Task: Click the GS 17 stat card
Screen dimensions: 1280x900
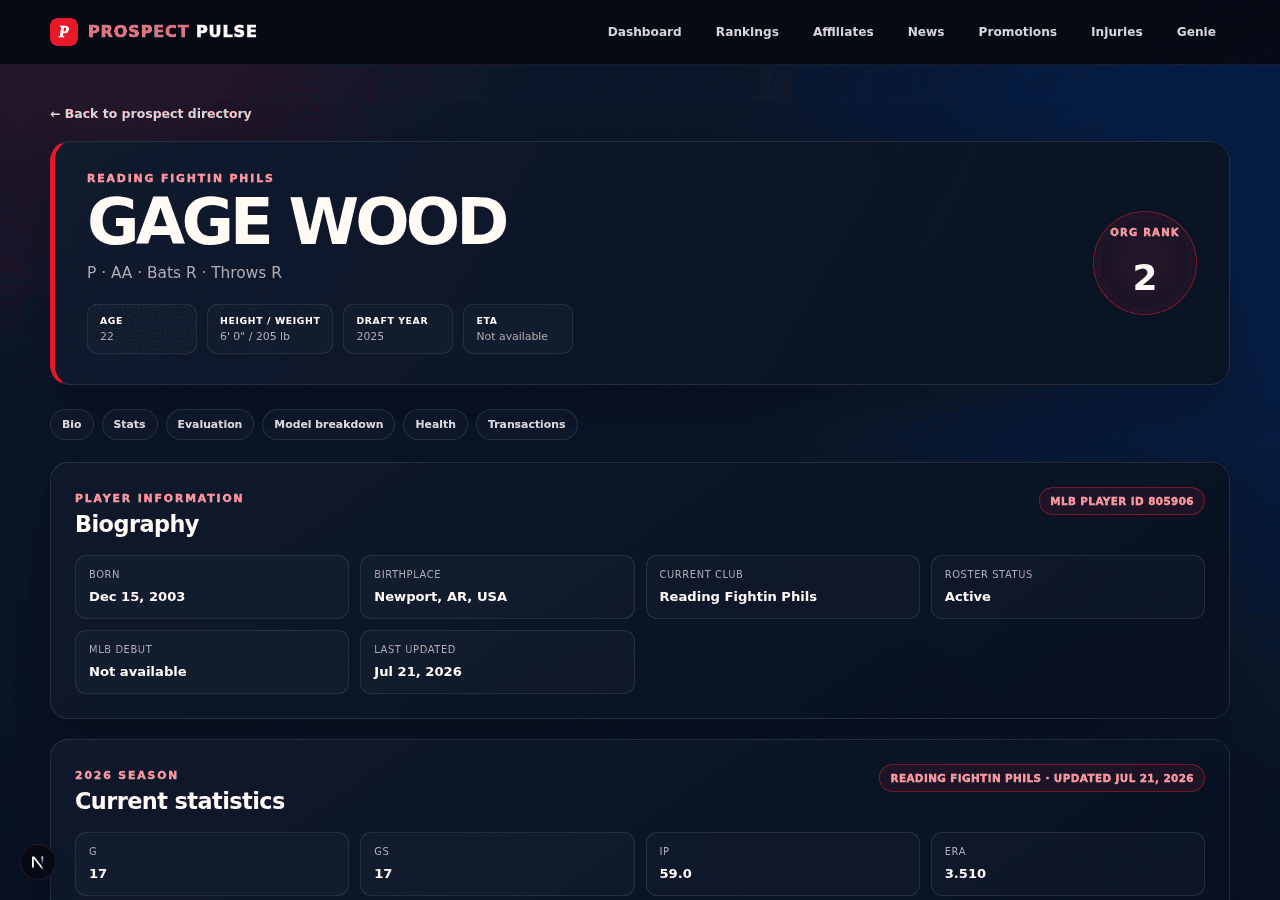Action: [497, 864]
